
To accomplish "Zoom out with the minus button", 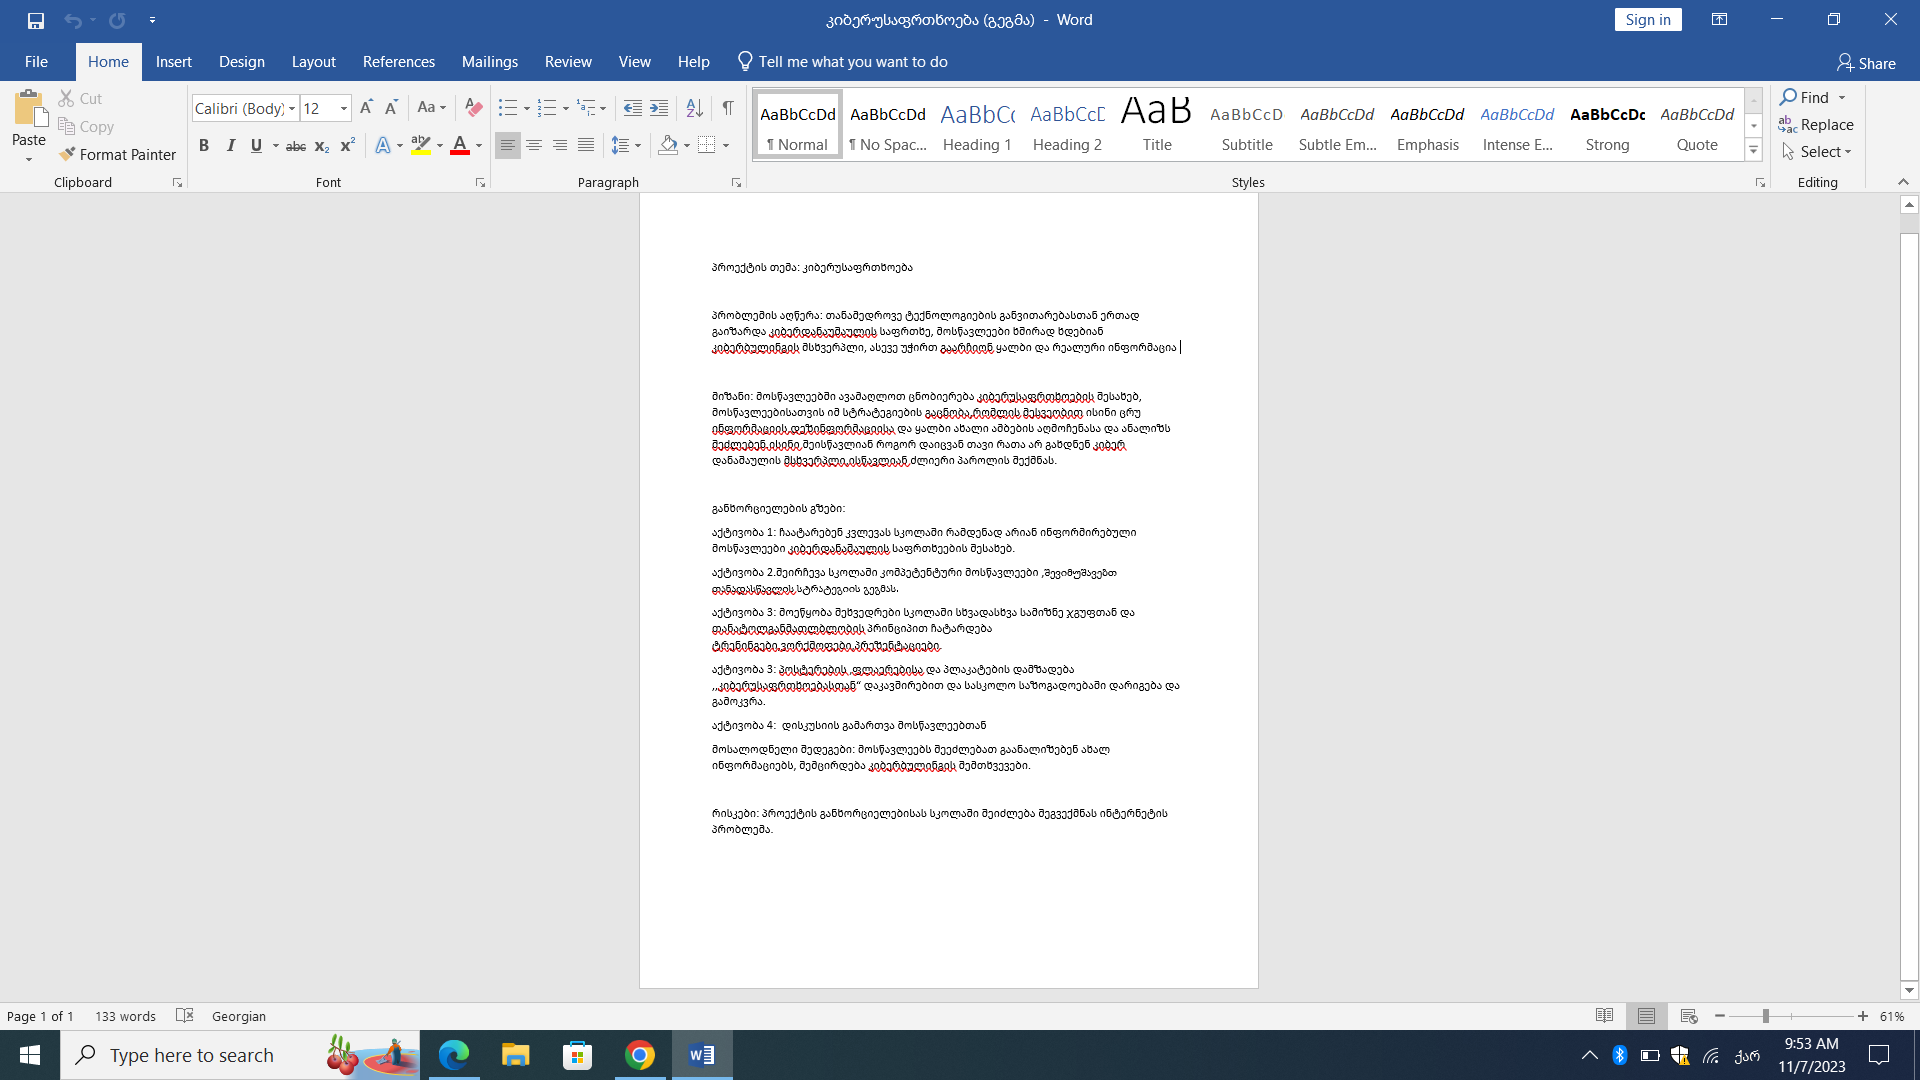I will point(1720,1016).
